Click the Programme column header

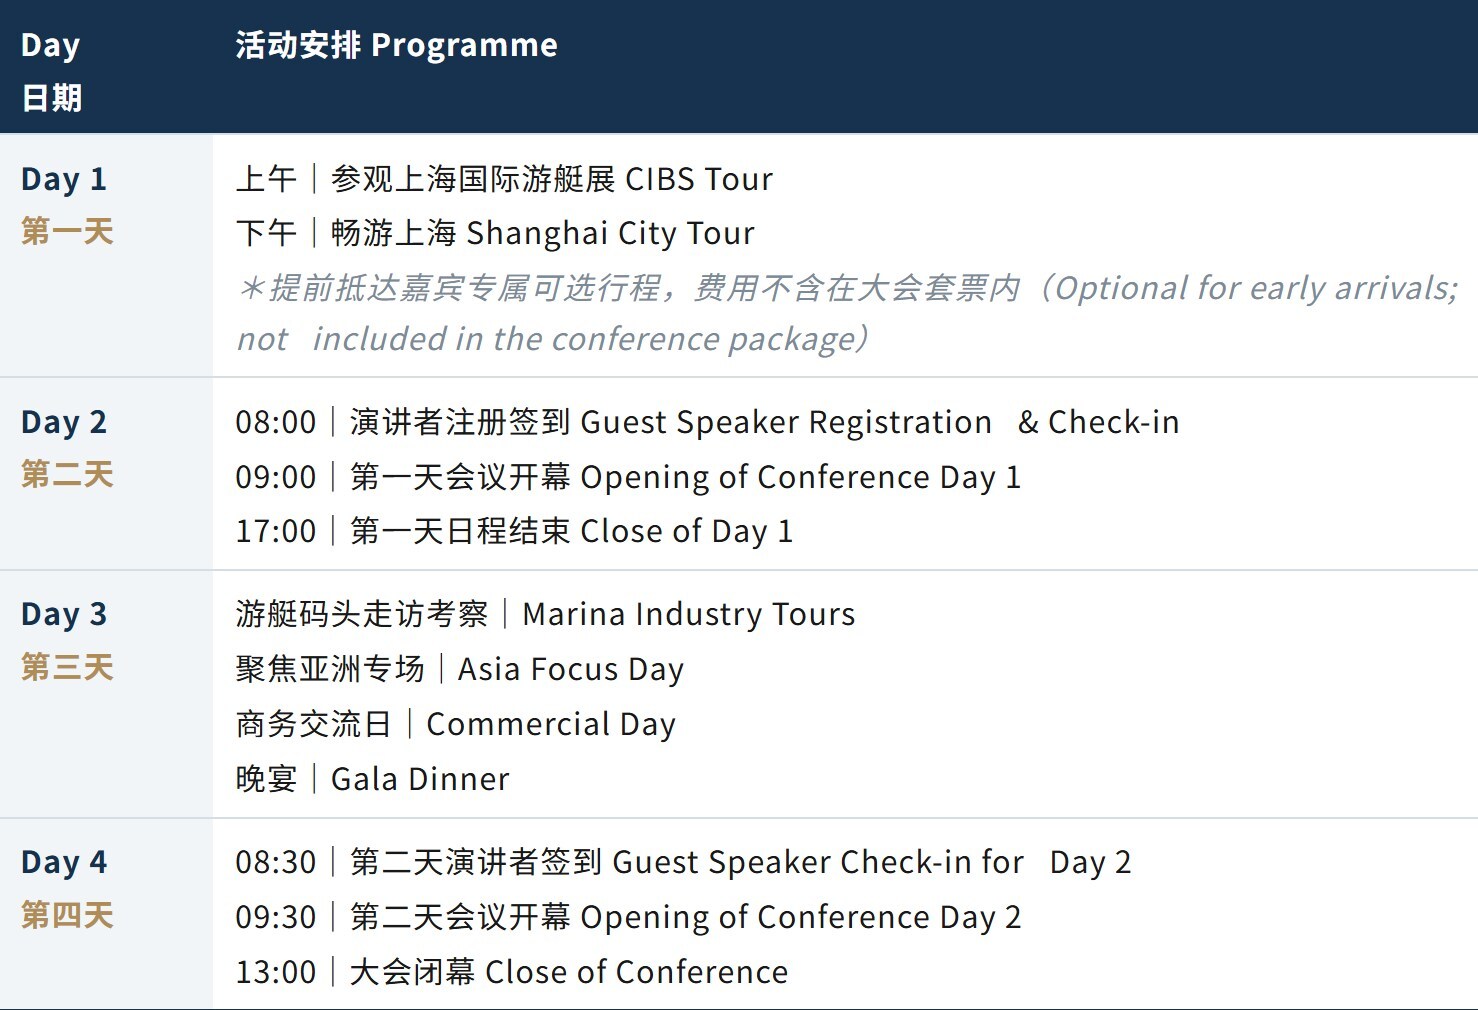click(x=397, y=45)
